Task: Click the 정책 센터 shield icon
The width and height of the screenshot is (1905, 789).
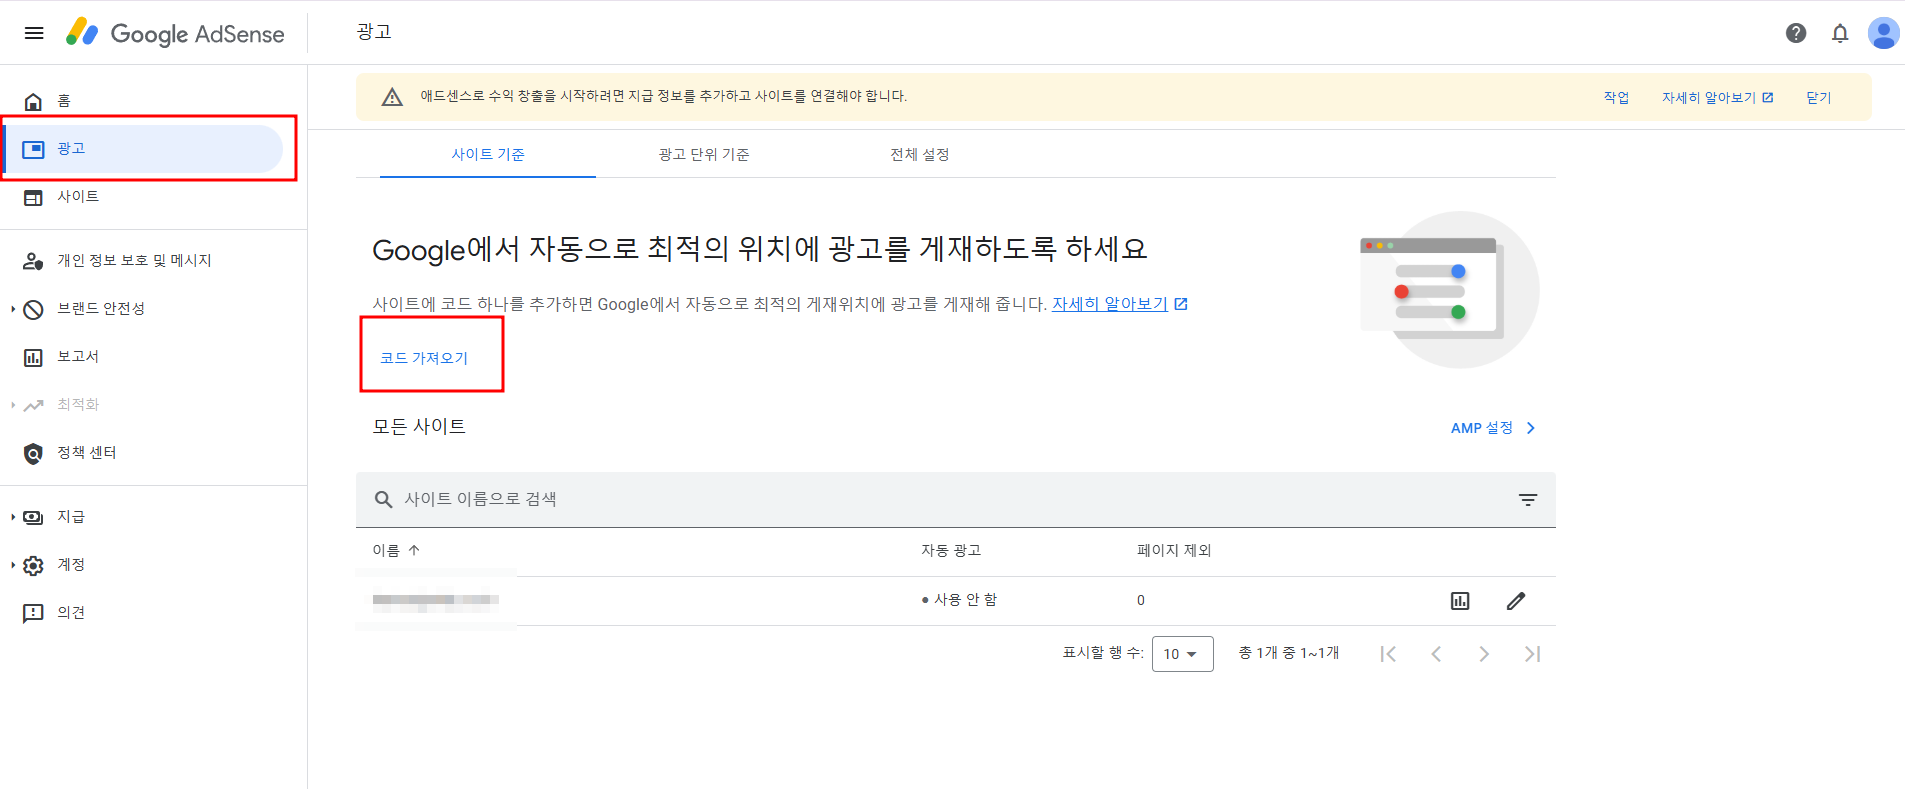Action: coord(33,453)
